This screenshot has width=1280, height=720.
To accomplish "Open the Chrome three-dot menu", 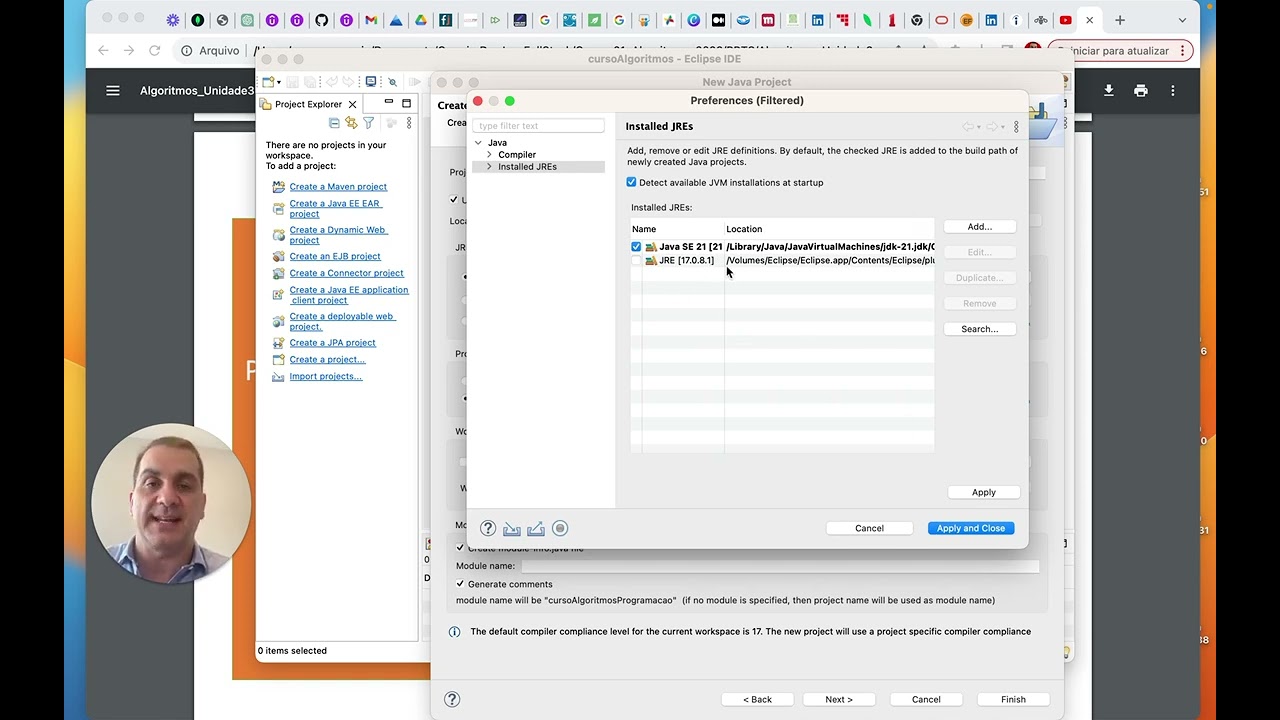I will coord(1182,50).
